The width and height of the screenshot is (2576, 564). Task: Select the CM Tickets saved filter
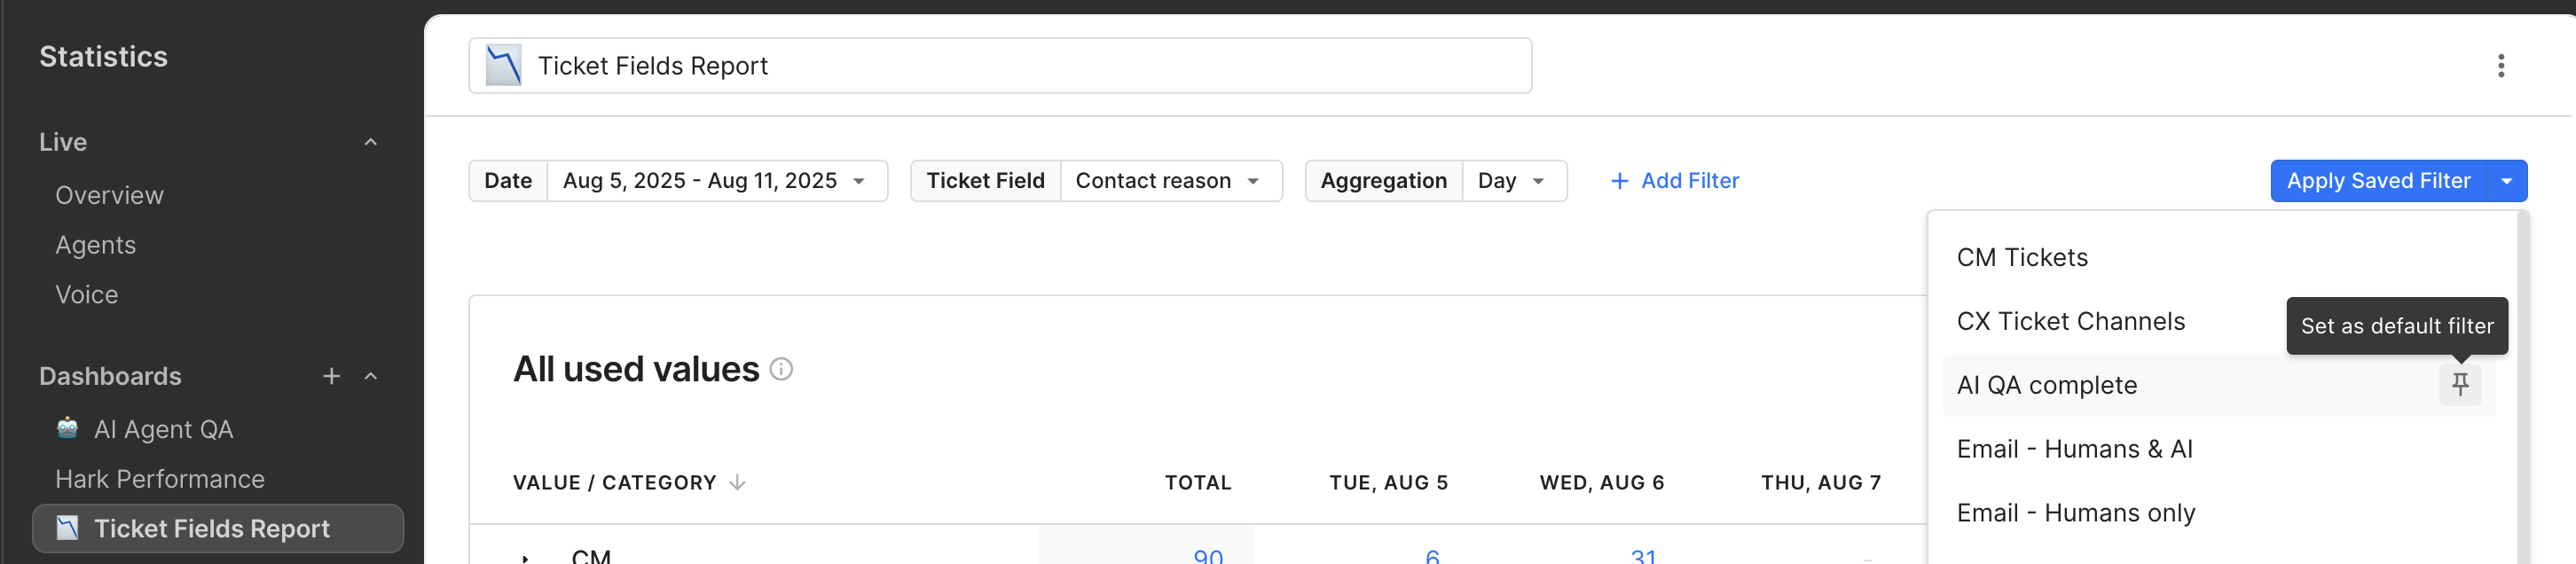coord(2021,258)
